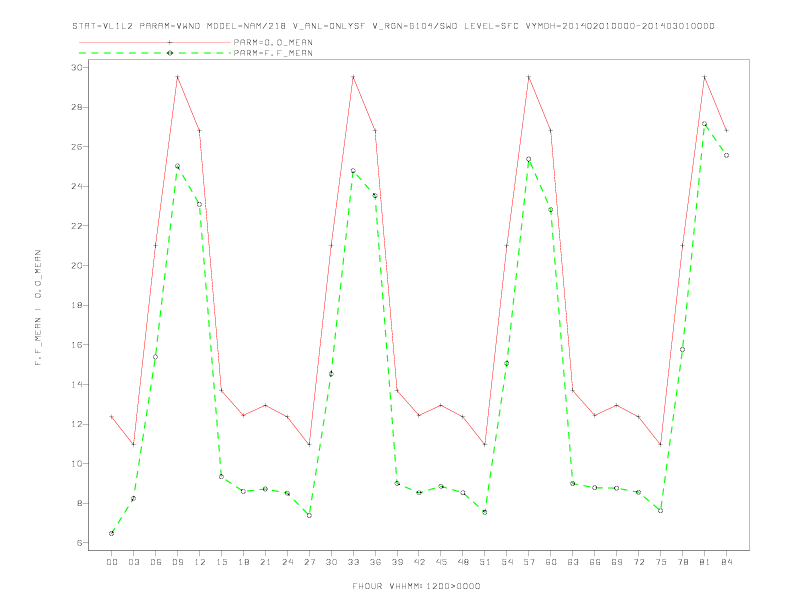Click the 45 forecast hour label on horizontal axis
Screen dimensions: 792x612
[441, 562]
